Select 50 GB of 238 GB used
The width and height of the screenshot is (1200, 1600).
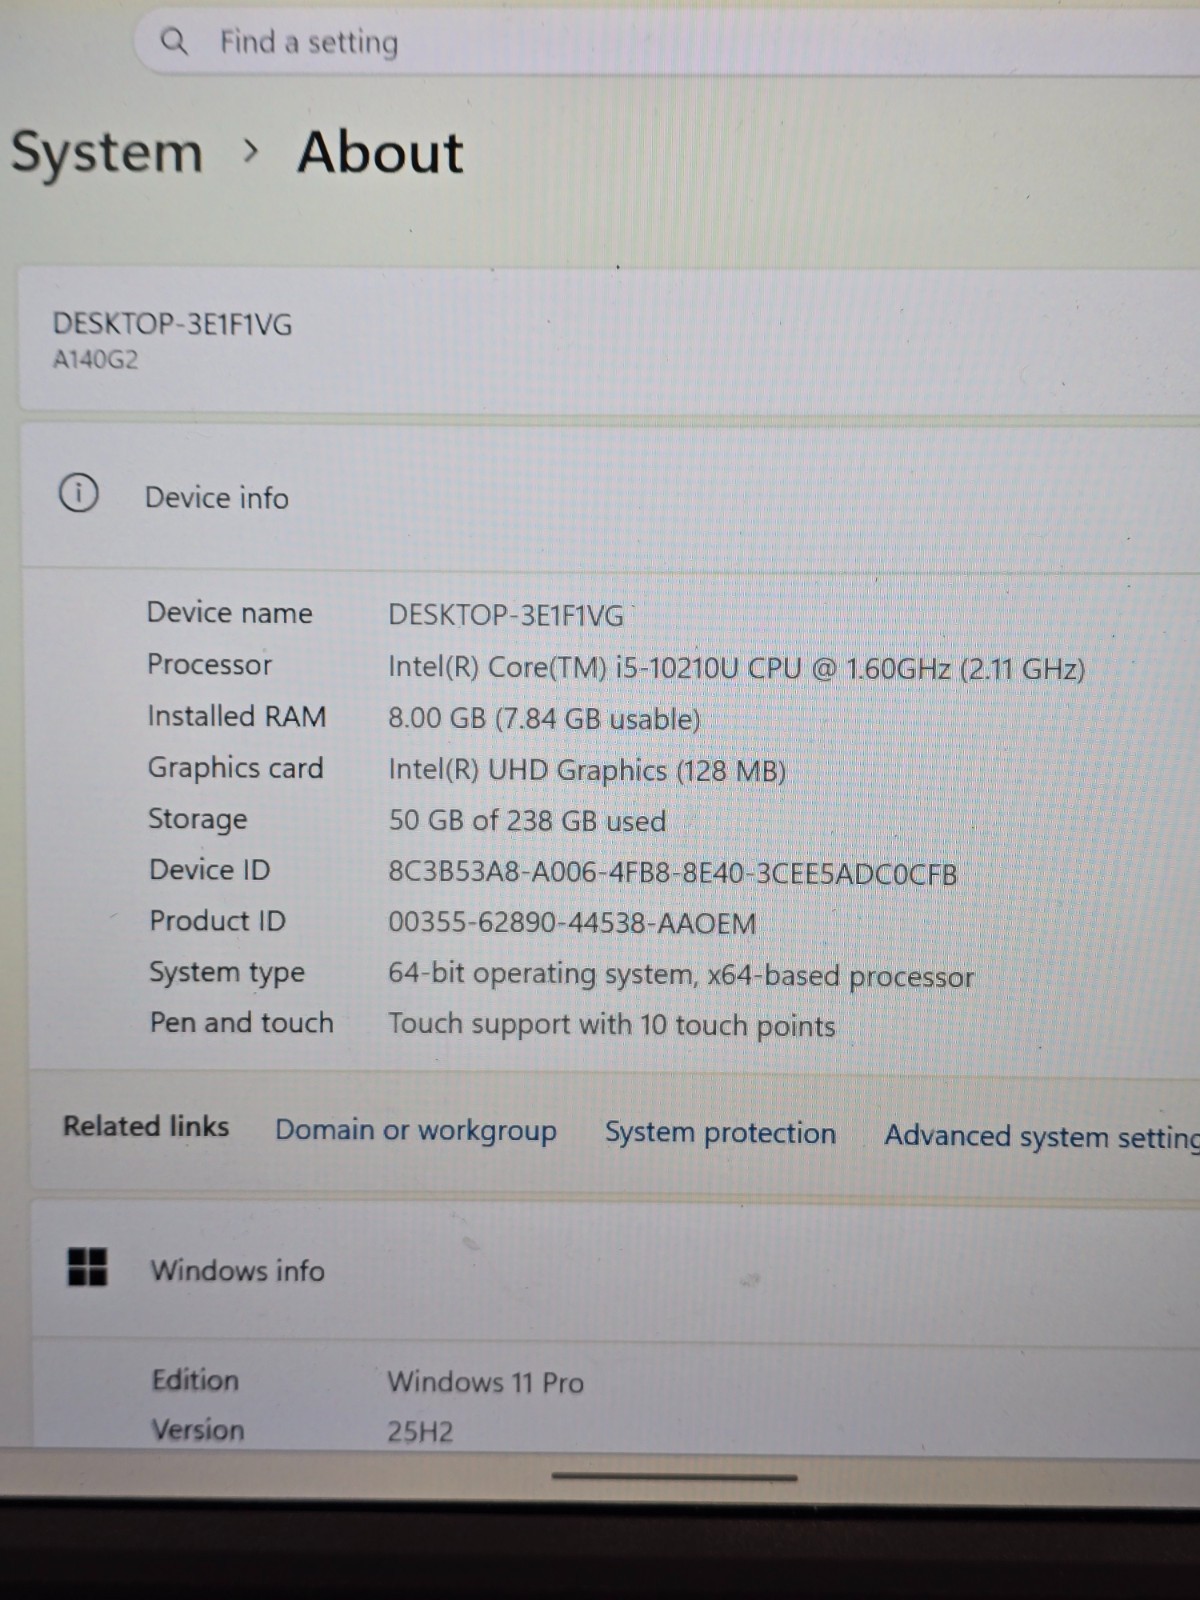click(527, 822)
